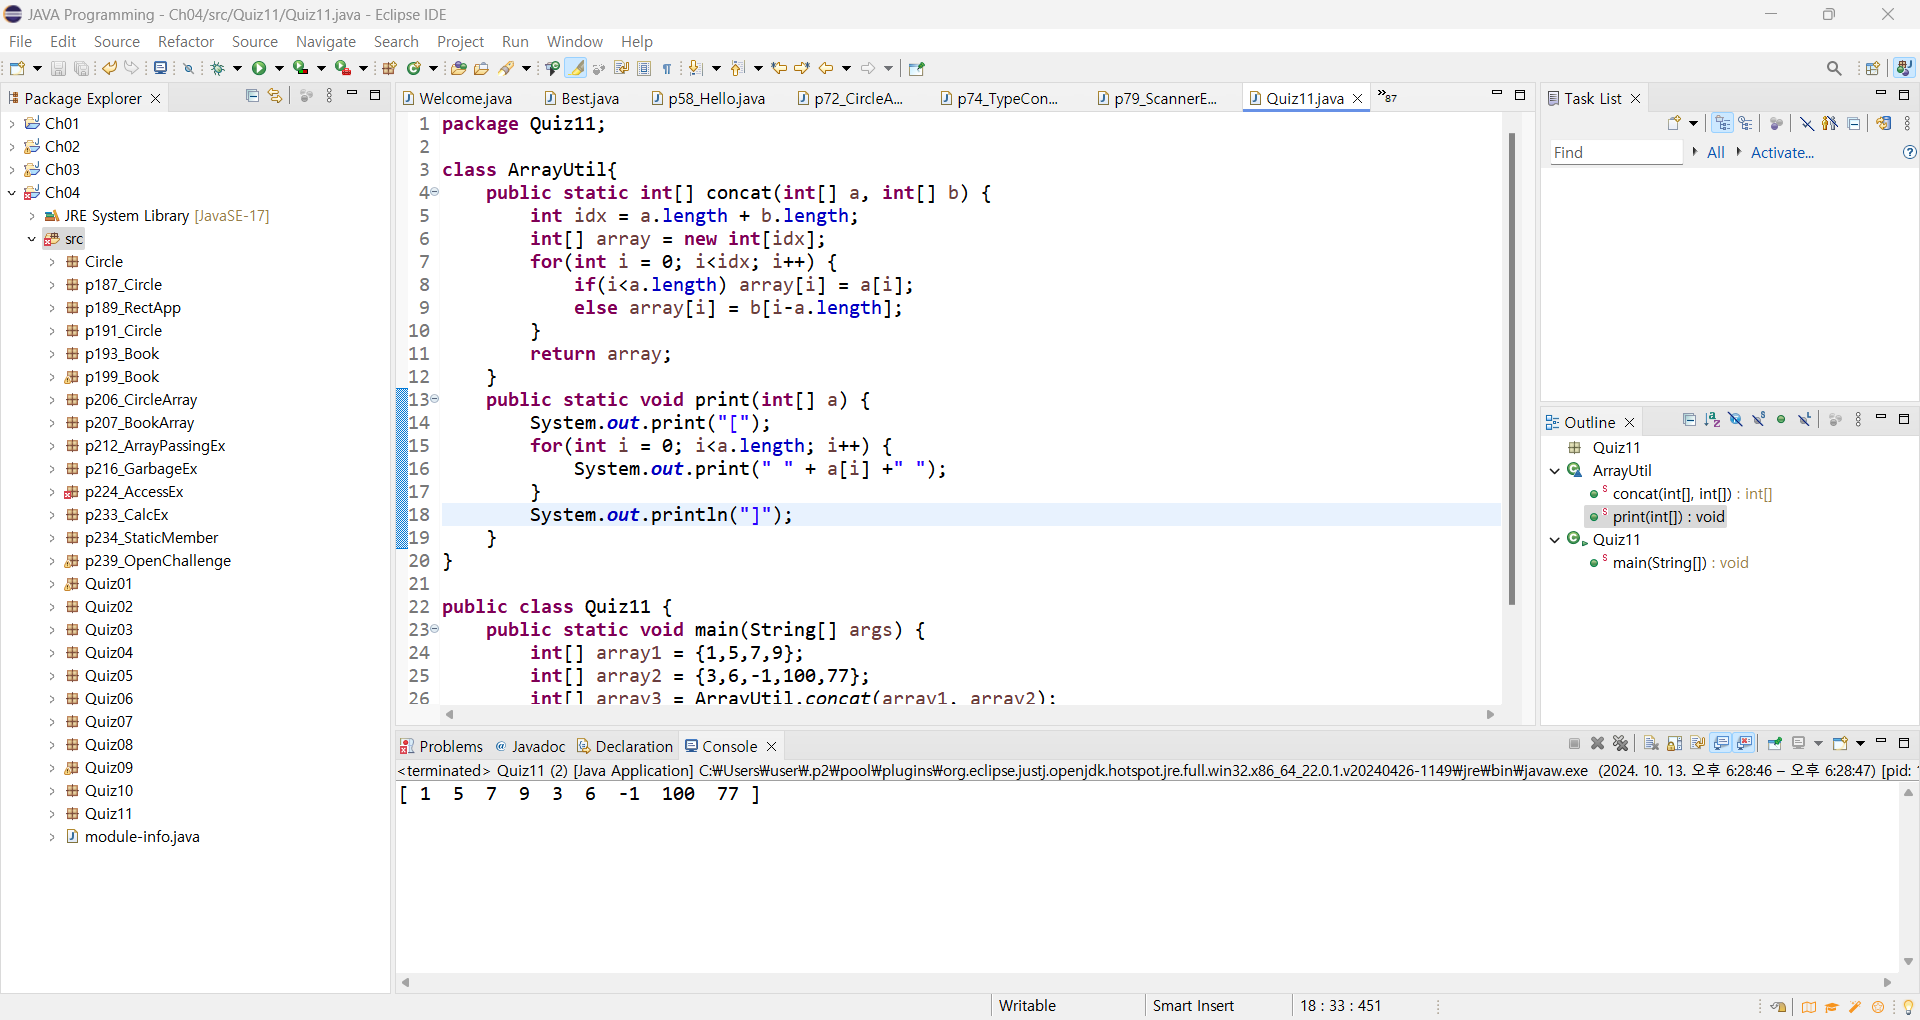Image resolution: width=1920 pixels, height=1020 pixels.
Task: Click the Save All icon in toolbar
Action: pos(81,68)
